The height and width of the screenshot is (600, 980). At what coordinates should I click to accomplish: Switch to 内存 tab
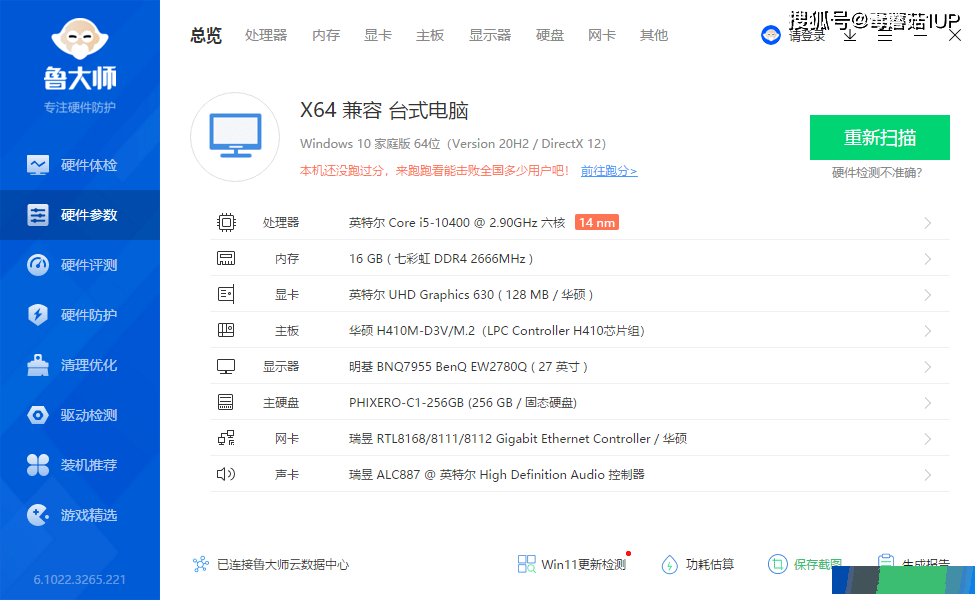(326, 36)
